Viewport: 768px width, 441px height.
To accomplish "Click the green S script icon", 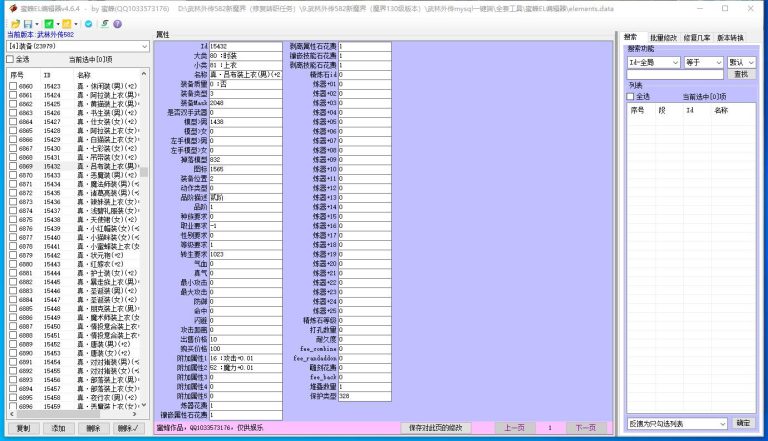I will (x=104, y=23).
